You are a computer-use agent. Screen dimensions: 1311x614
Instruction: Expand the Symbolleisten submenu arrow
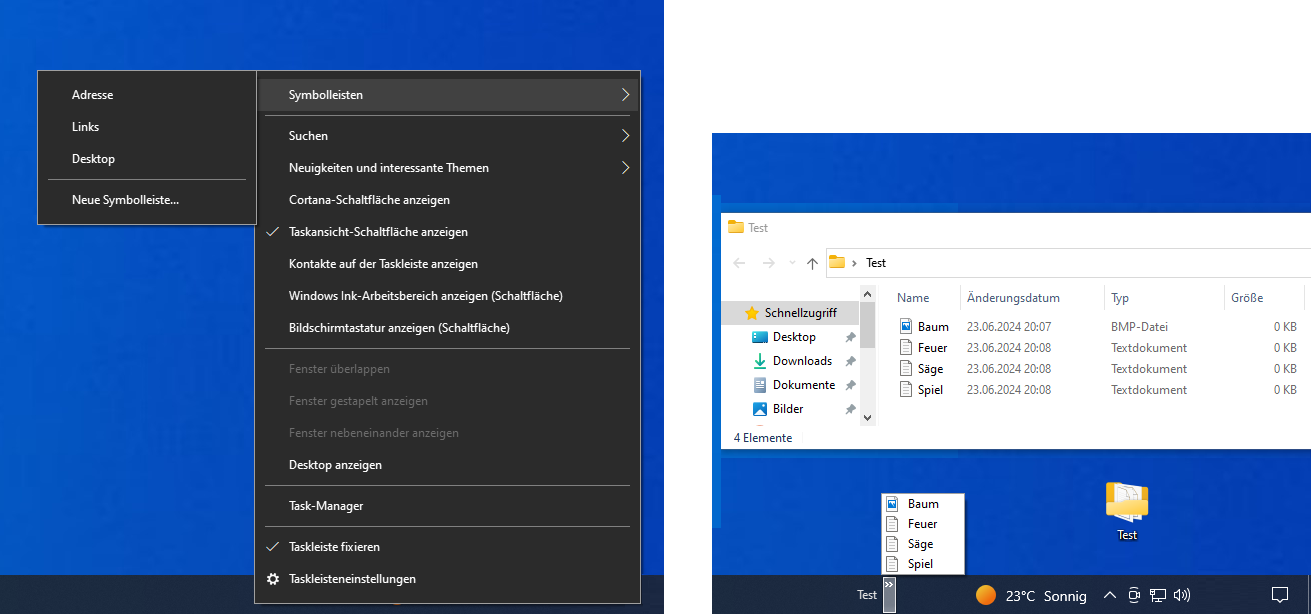(625, 95)
